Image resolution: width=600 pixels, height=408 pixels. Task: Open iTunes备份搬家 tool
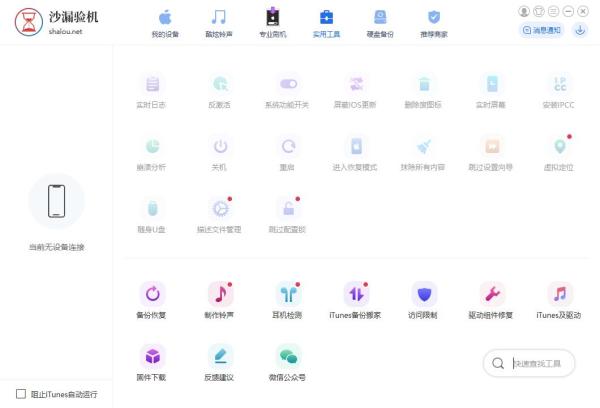(355, 302)
